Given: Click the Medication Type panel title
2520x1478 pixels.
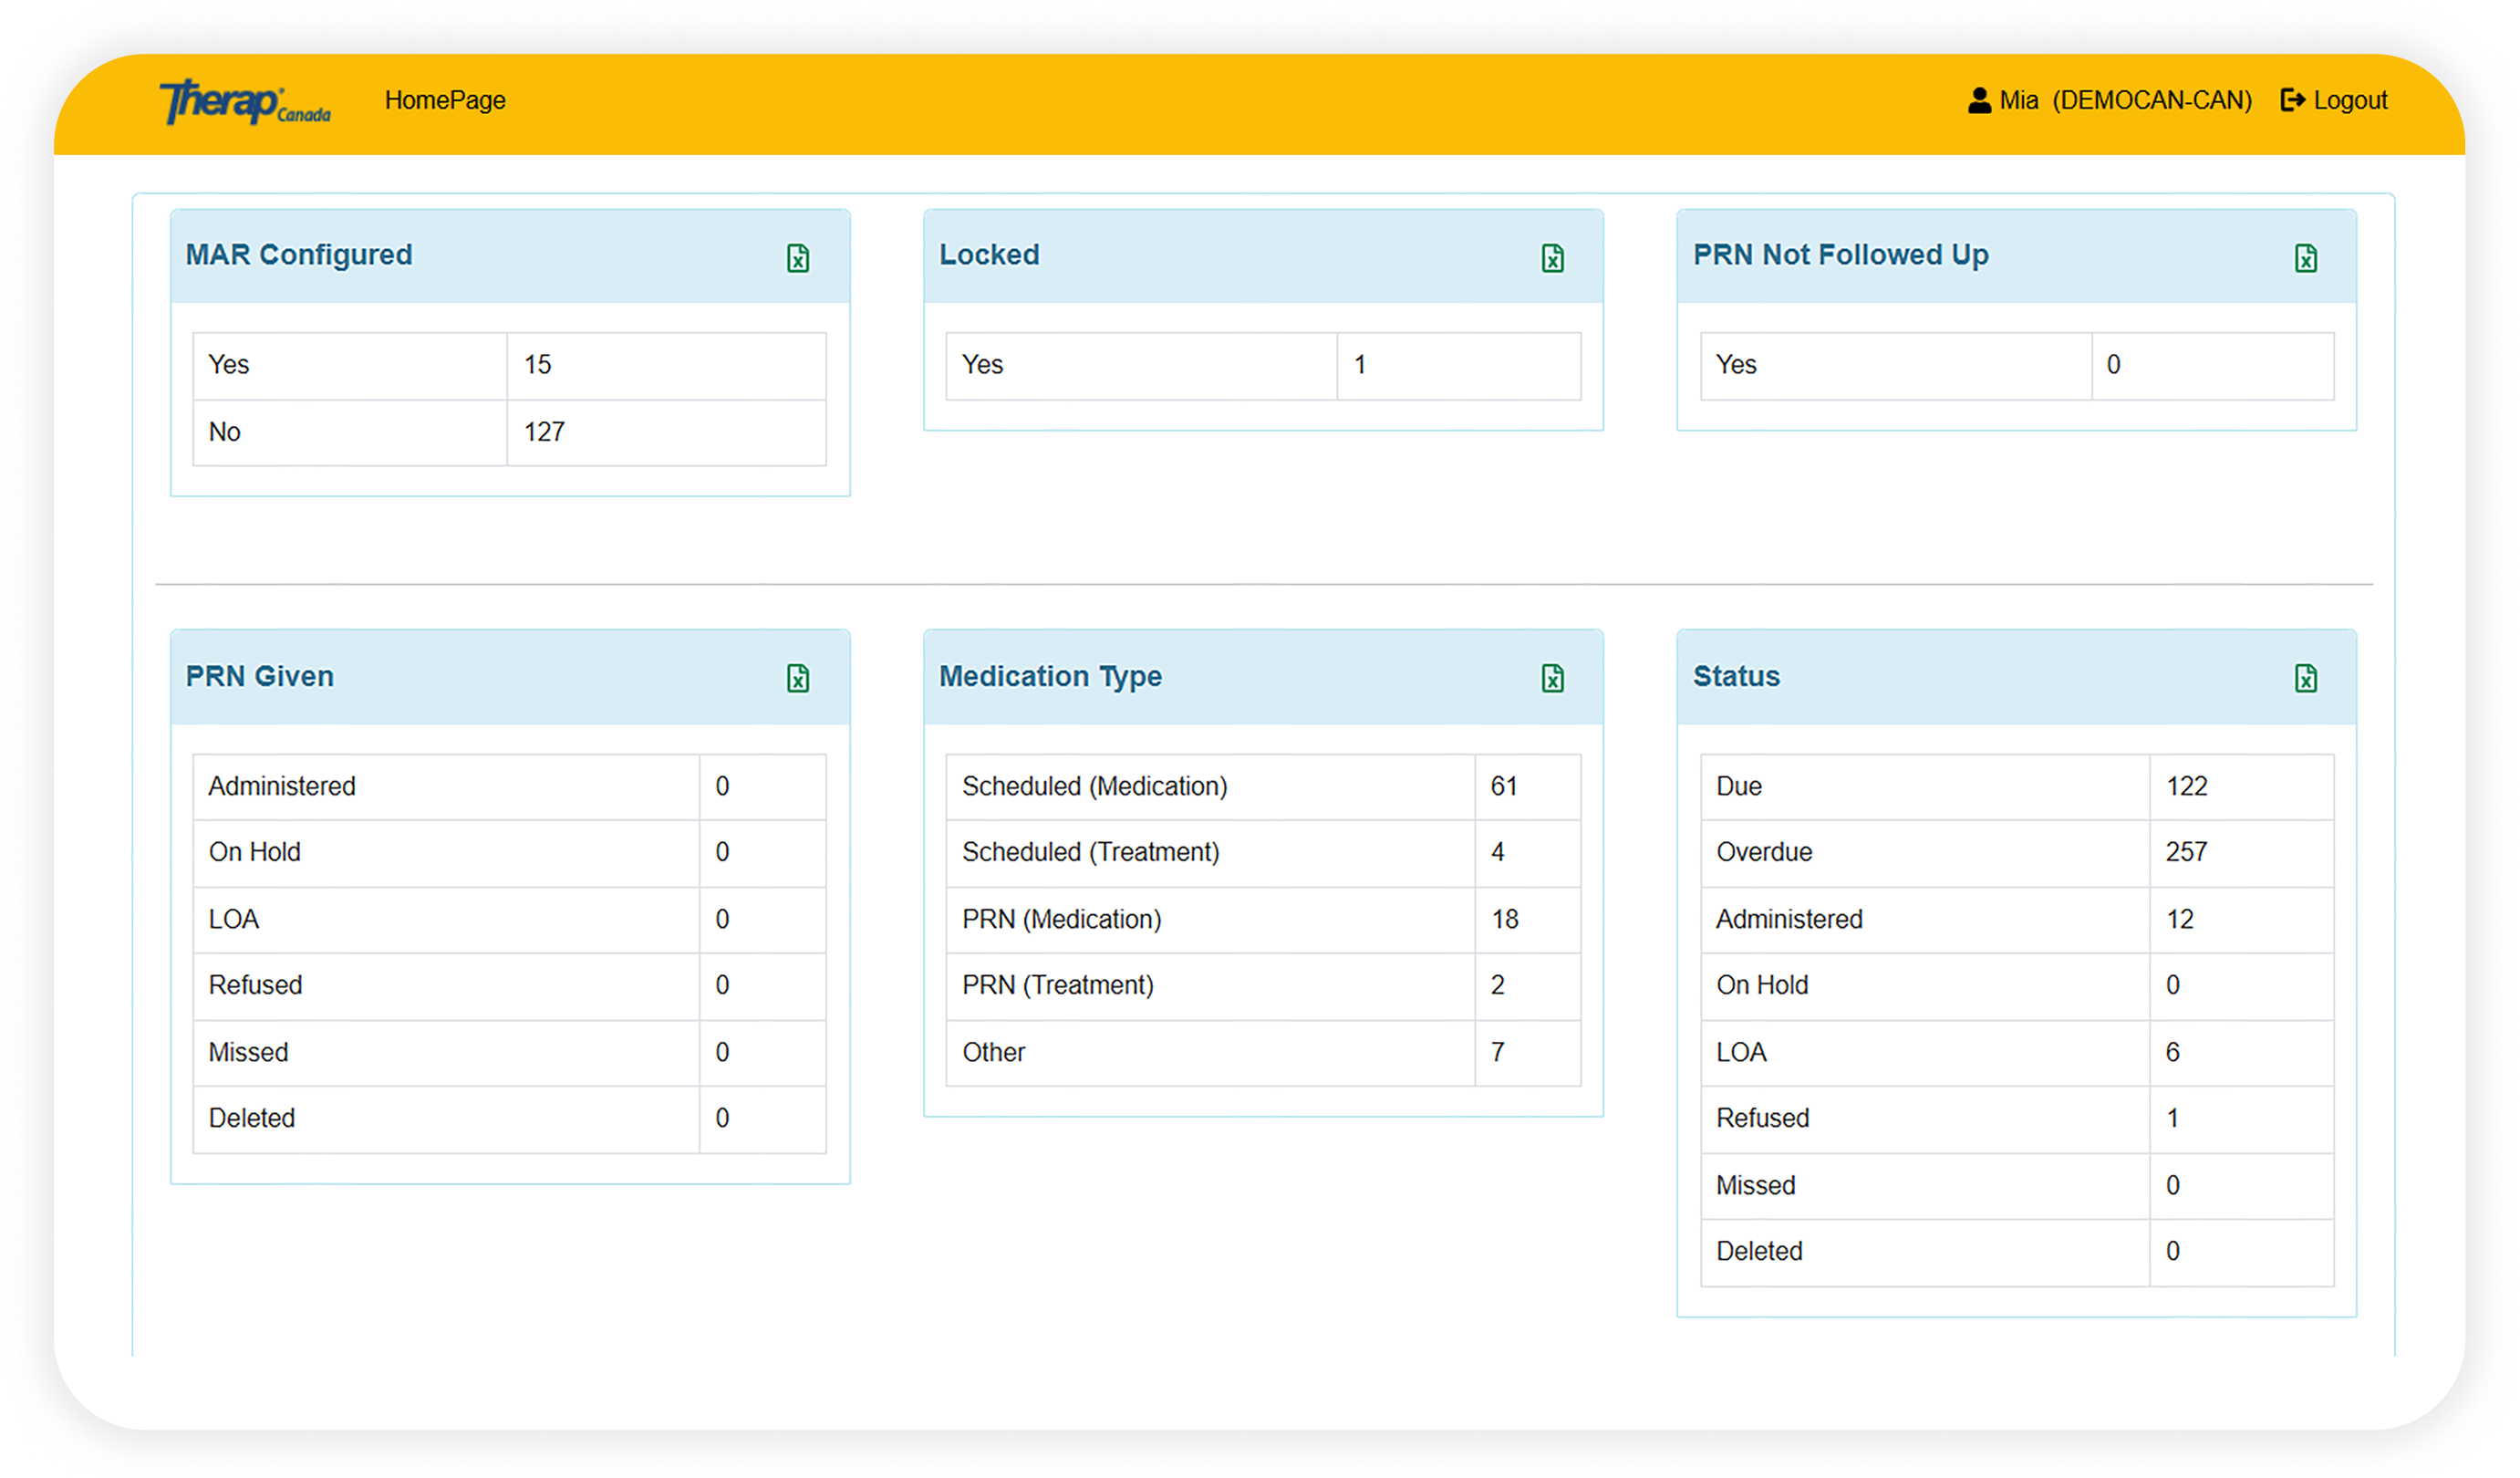Looking at the screenshot, I should (x=1050, y=676).
